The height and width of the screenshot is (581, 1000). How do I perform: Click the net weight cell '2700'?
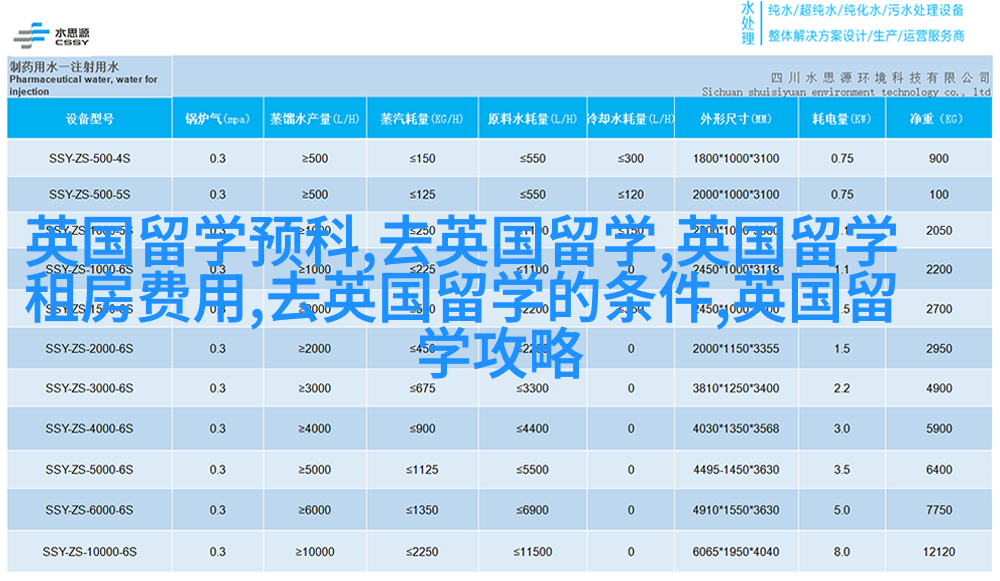[x=939, y=309]
